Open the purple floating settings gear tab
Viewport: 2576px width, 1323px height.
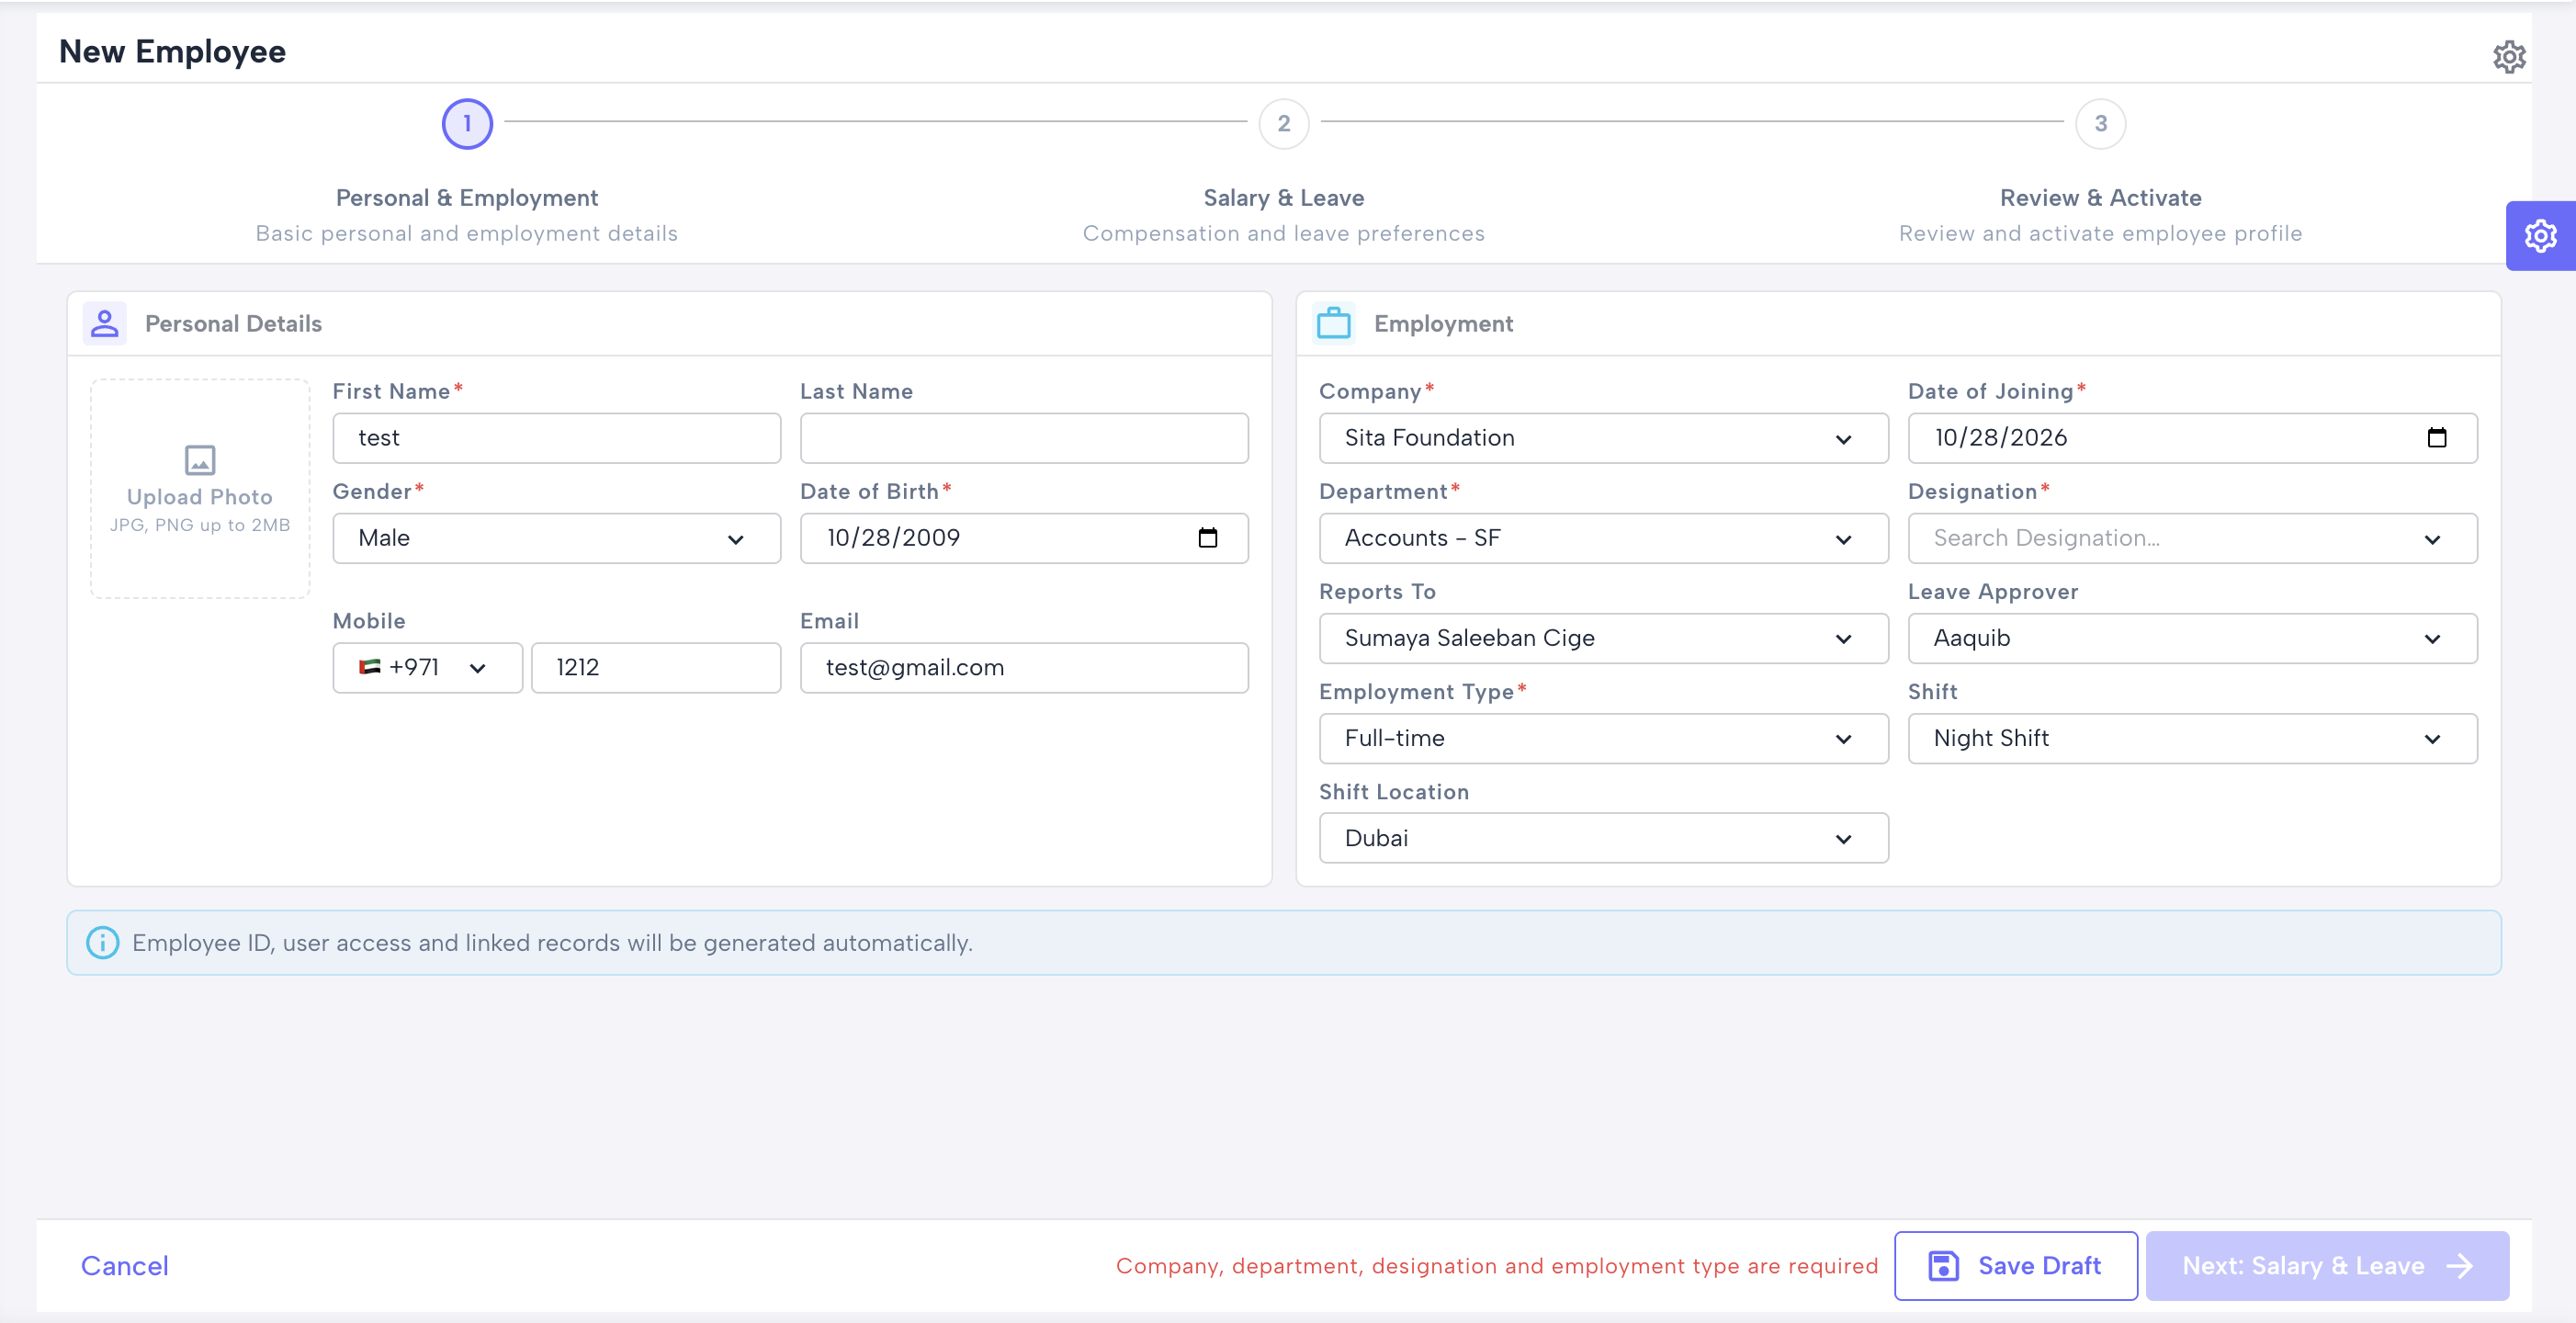[2540, 236]
